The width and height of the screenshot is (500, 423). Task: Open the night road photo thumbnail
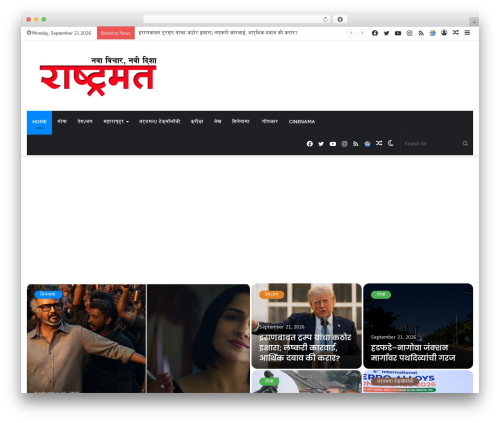(418, 326)
